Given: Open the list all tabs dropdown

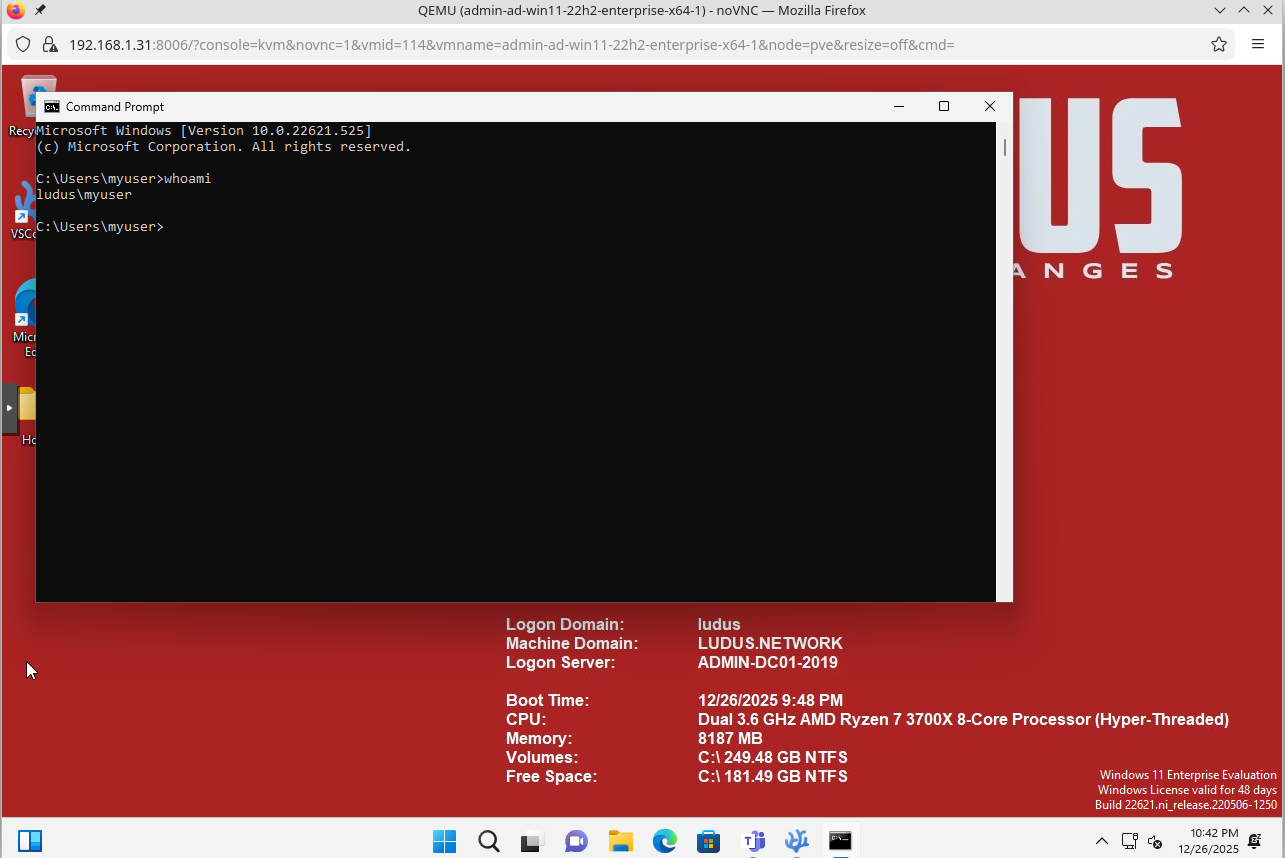Looking at the screenshot, I should tap(1220, 11).
